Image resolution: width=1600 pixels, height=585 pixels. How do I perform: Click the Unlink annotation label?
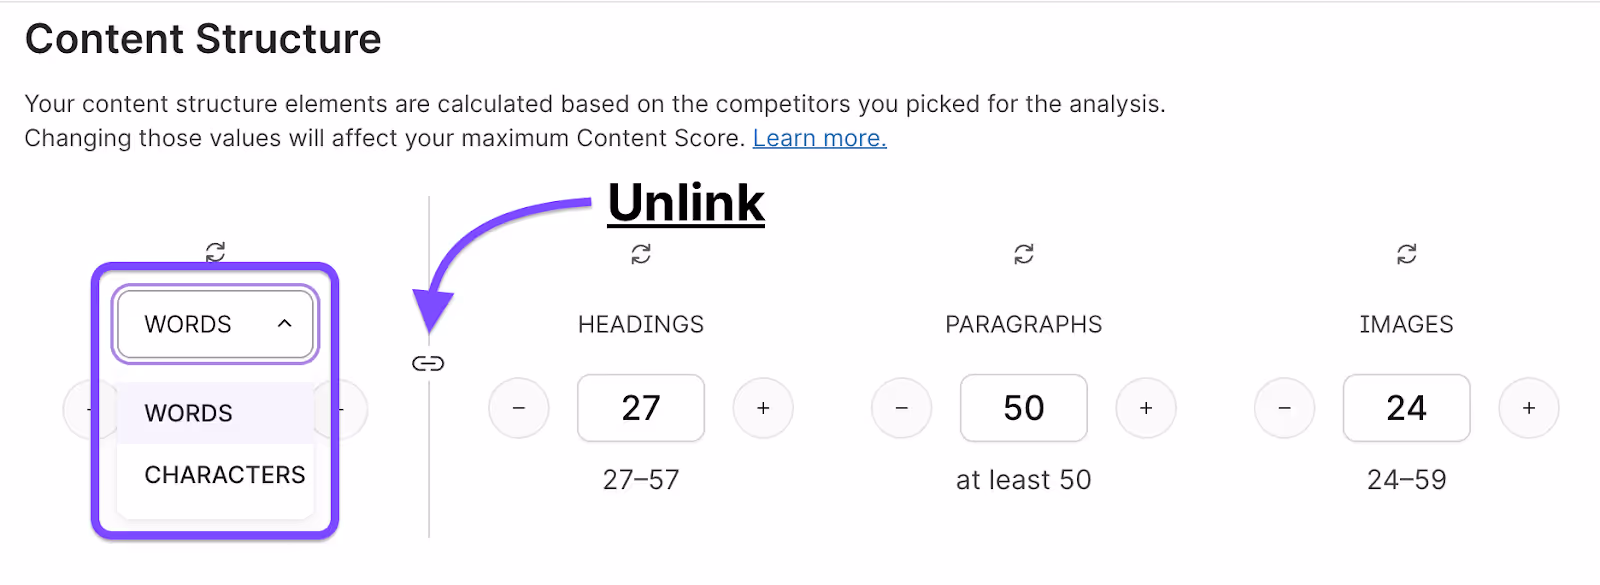[686, 203]
